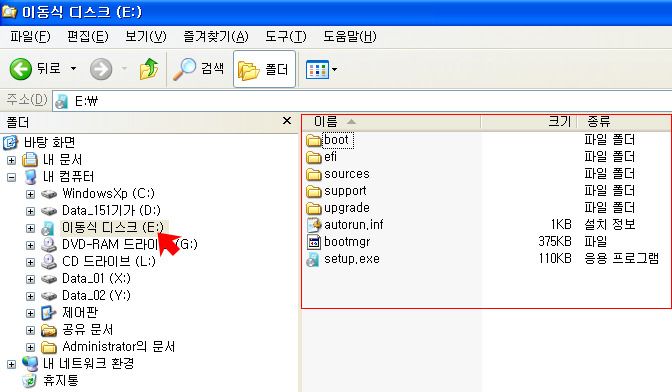Click the bootmgr file icon
This screenshot has height=392, width=672.
pos(314,242)
